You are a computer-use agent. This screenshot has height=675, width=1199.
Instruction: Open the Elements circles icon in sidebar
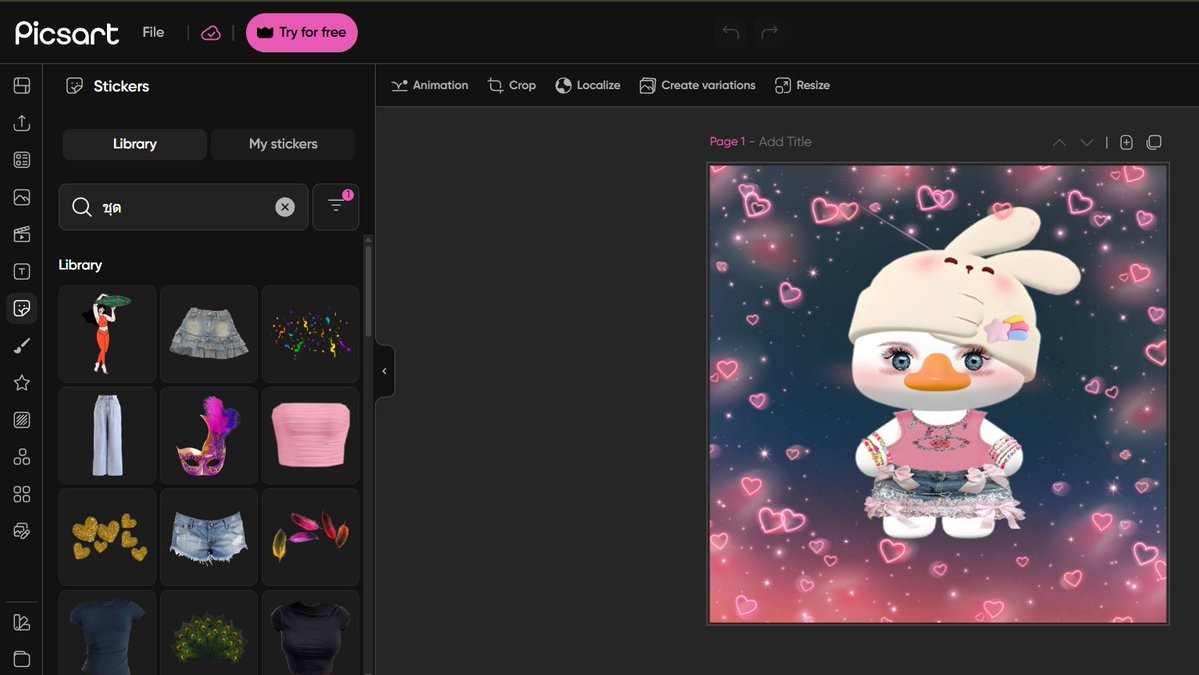click(21, 457)
